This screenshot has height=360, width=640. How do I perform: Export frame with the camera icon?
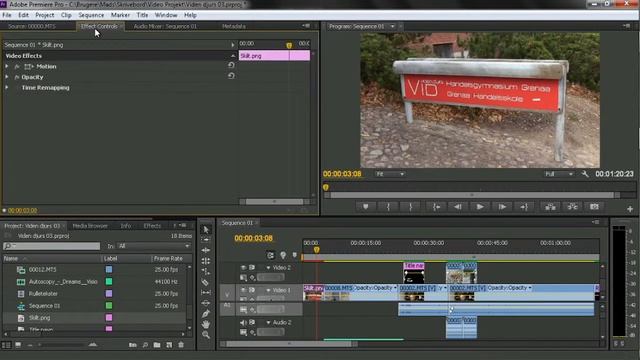point(594,207)
